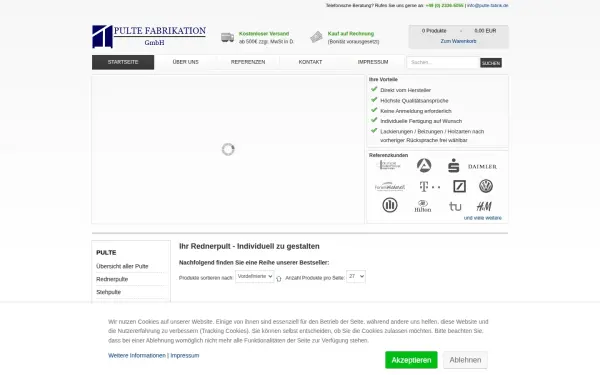
Task: Click the Referenzkunden heading
Action: [388, 155]
